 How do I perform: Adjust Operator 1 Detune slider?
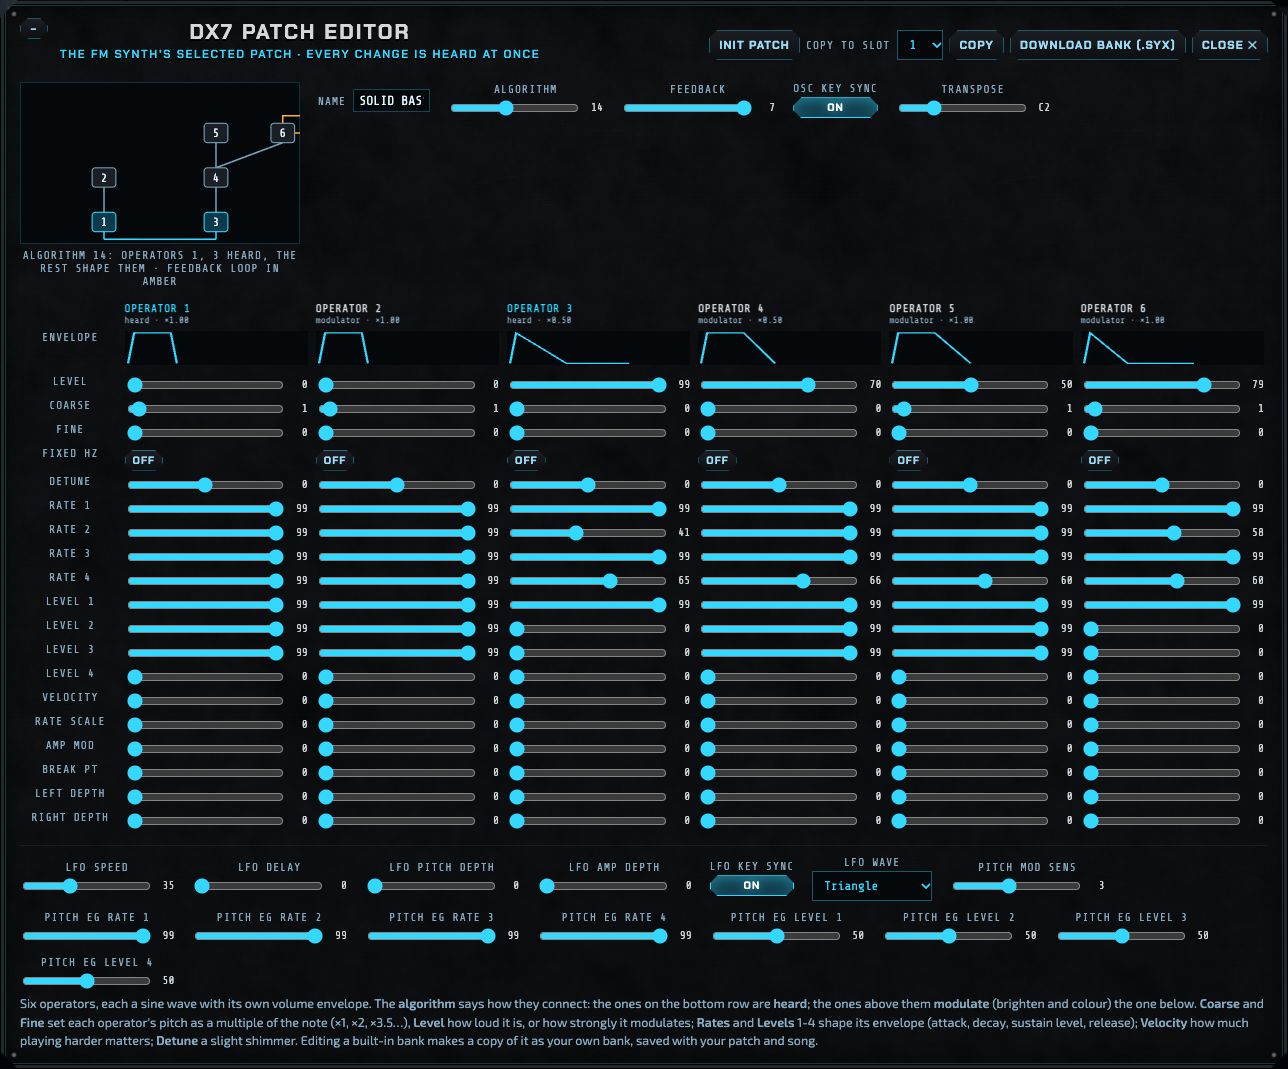coord(206,485)
